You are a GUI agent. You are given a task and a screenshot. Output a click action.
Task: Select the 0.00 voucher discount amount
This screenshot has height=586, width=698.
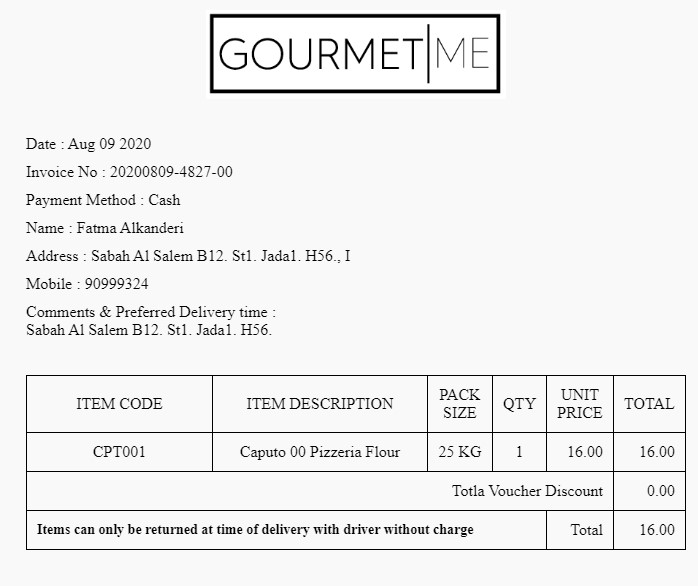pos(660,491)
